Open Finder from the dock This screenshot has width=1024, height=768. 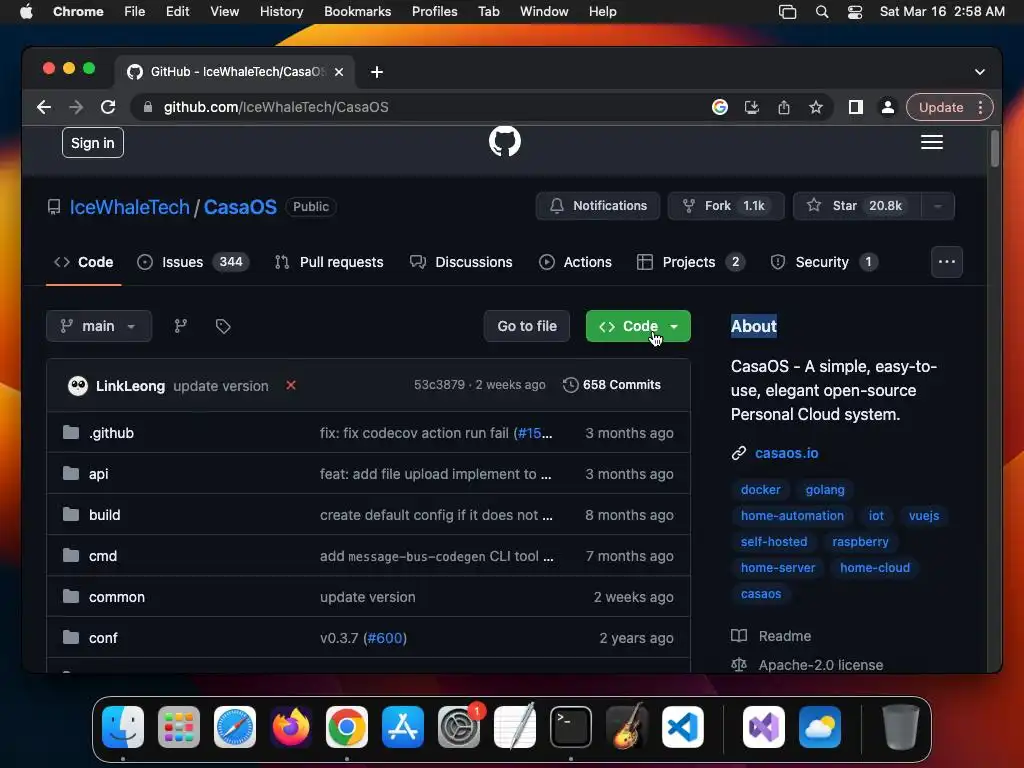point(123,727)
